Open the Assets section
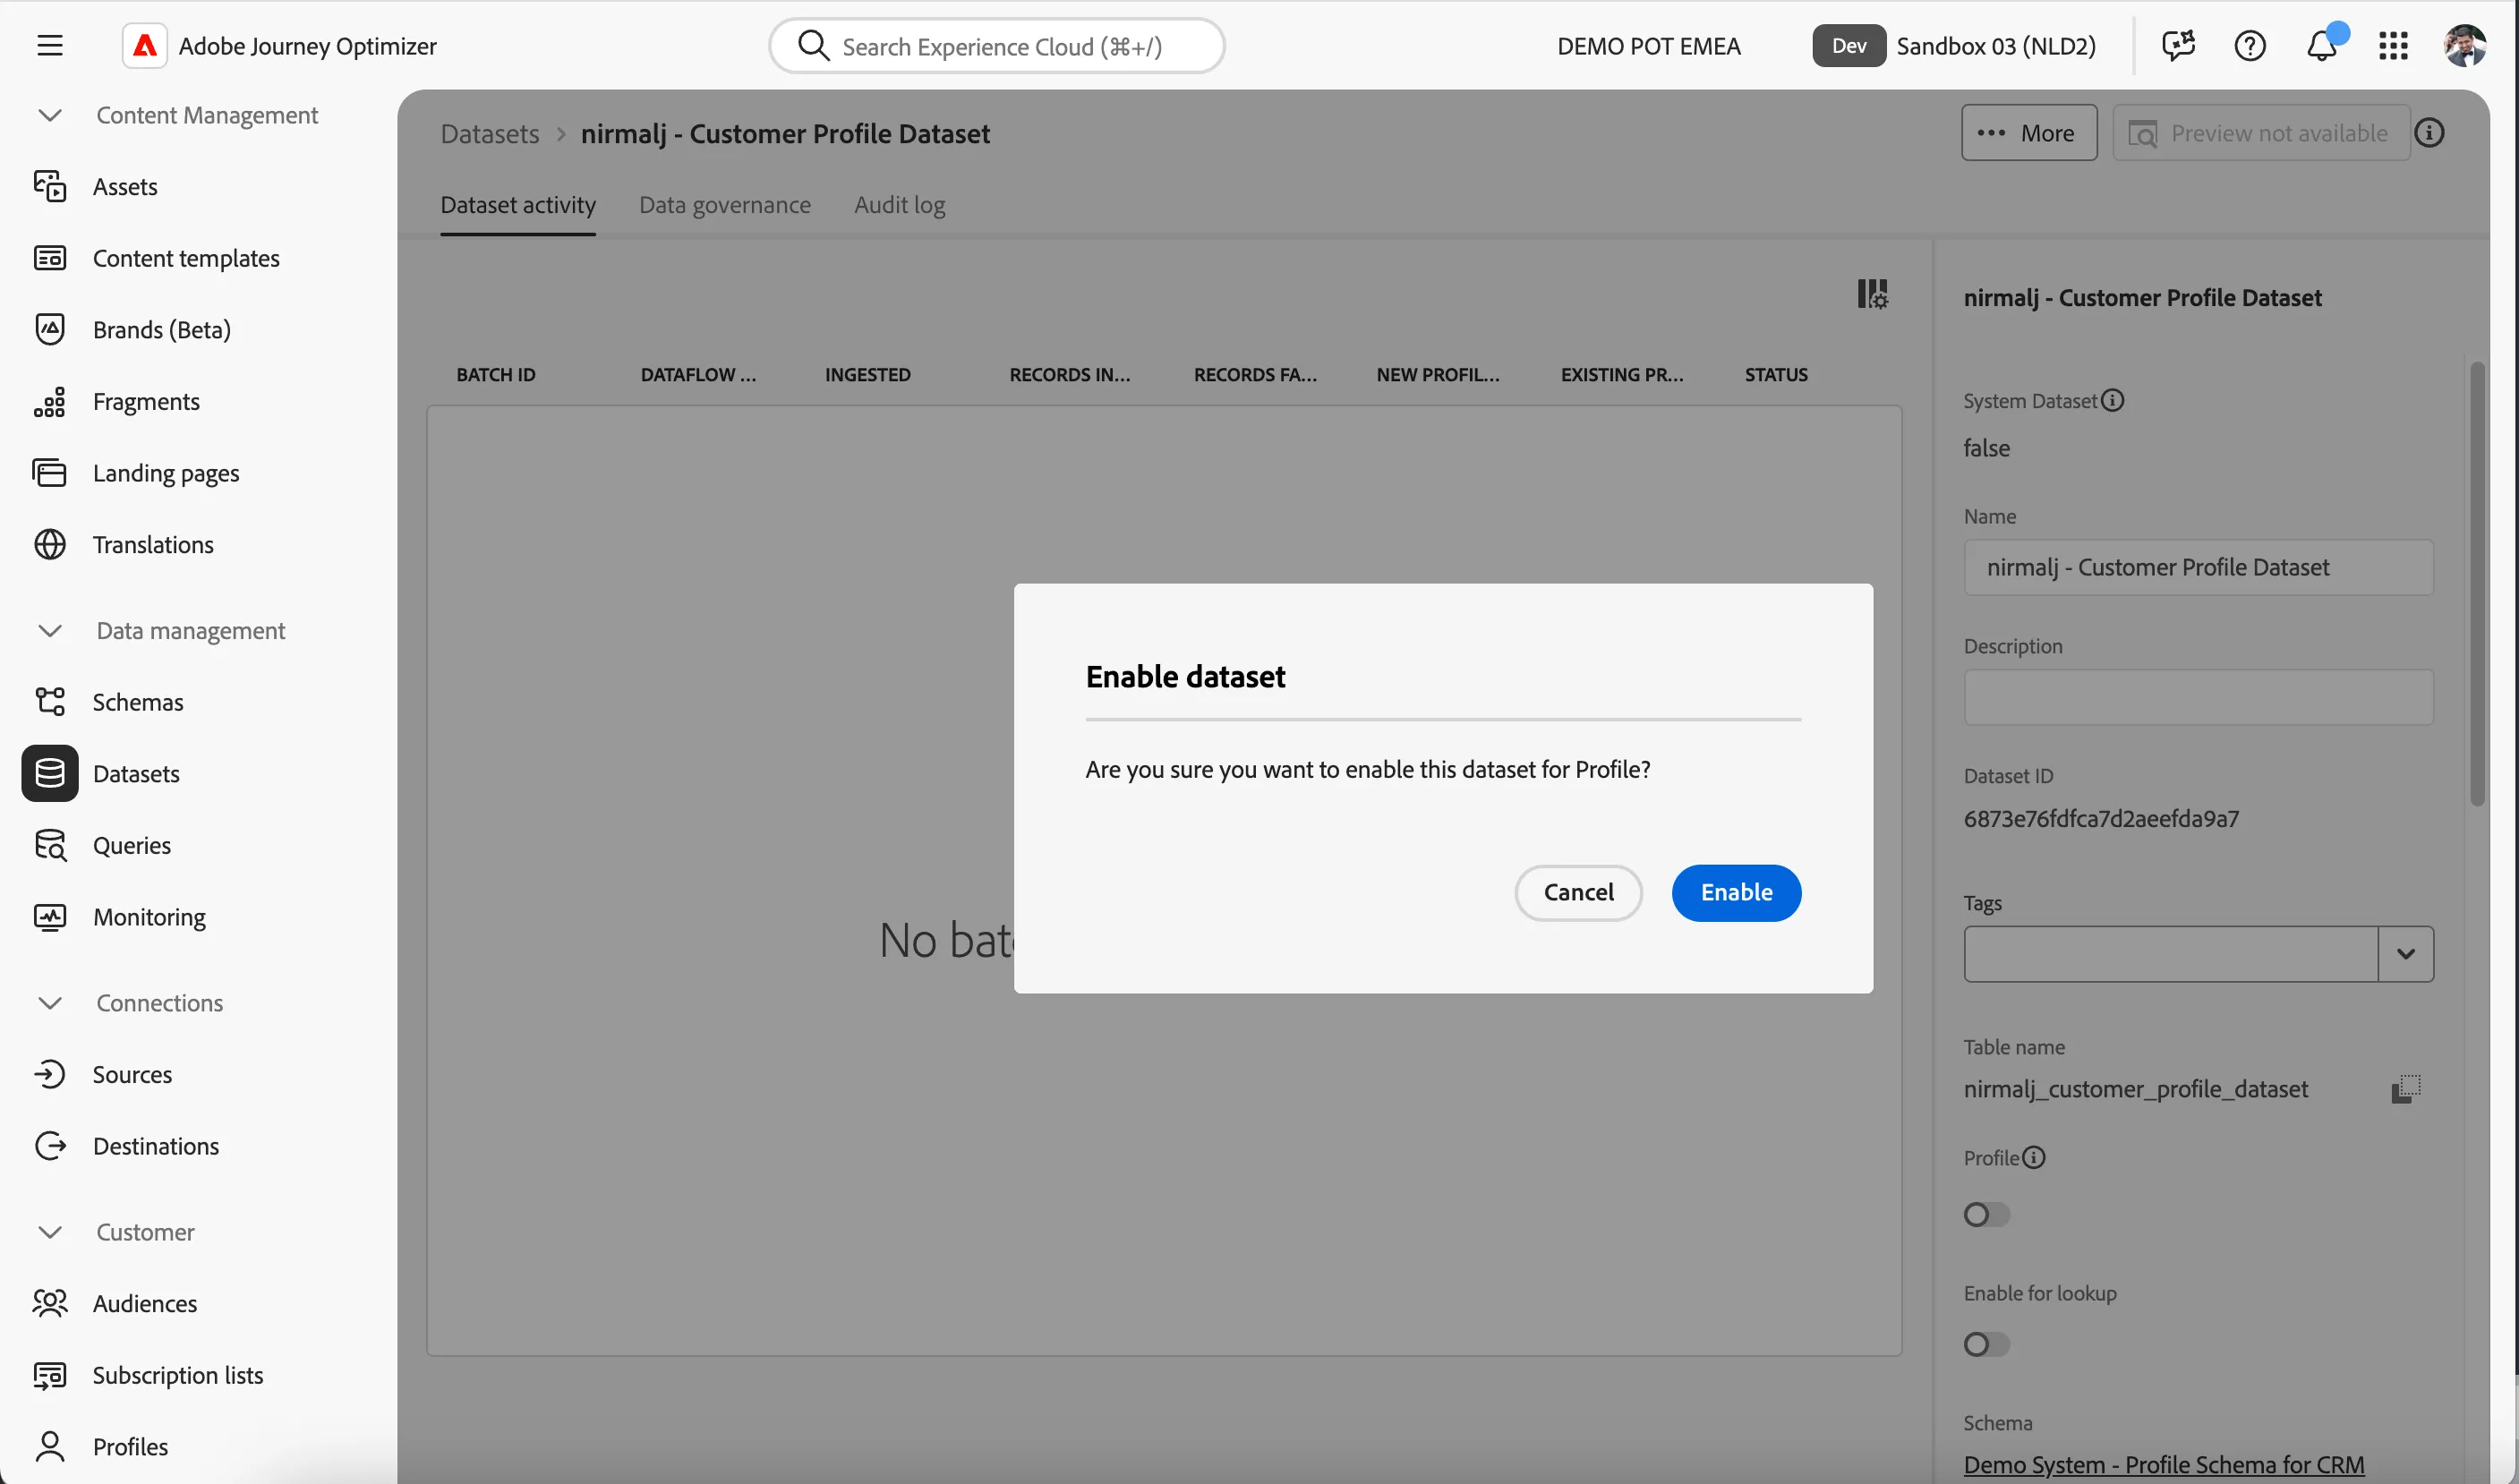 pos(125,187)
